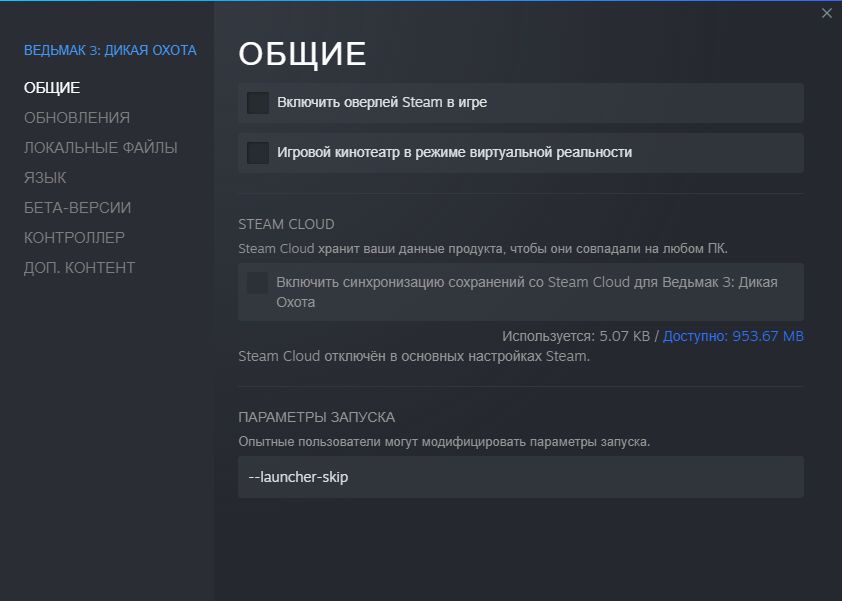Select the КОНТРОЛЛЕР tab

(x=75, y=238)
